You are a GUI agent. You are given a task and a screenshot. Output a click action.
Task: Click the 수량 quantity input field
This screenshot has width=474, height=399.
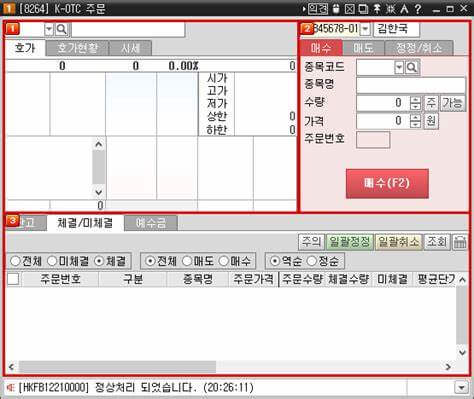tap(383, 103)
